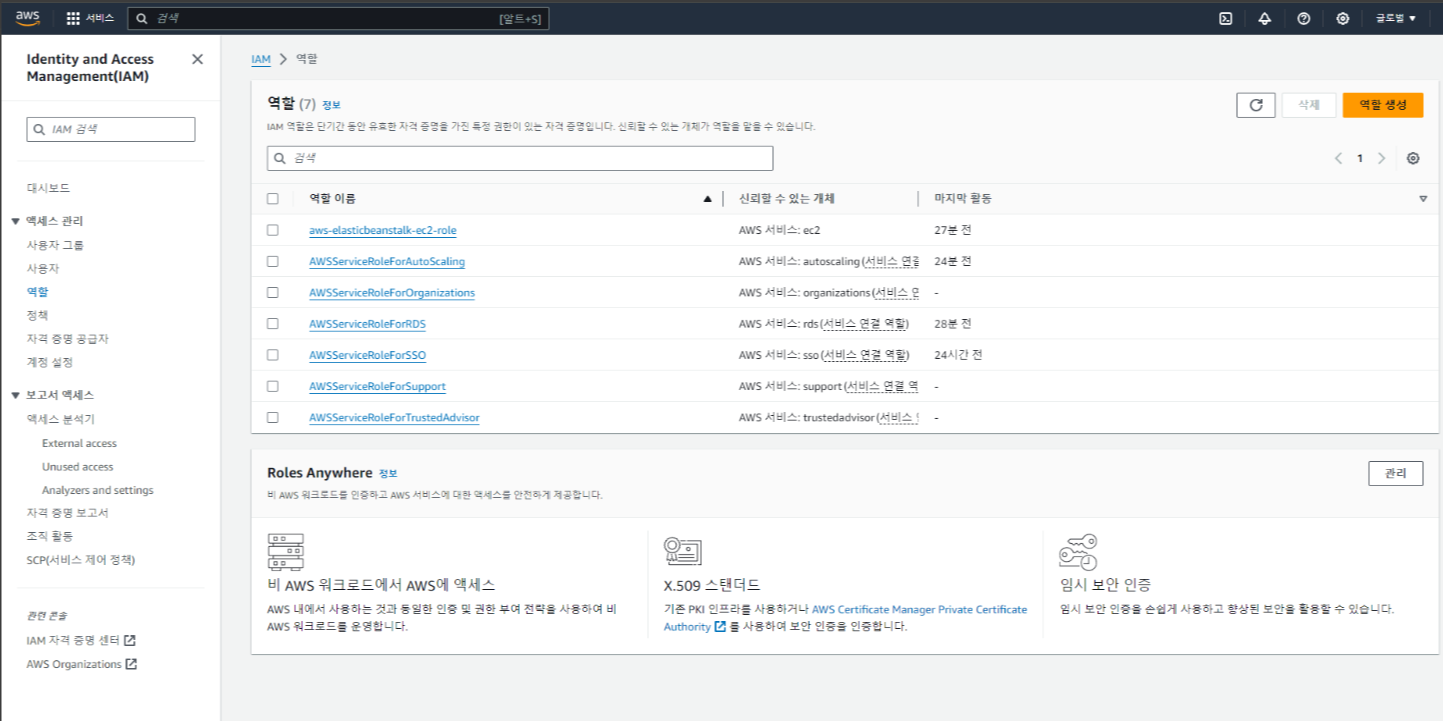Viewport: 1443px width, 721px height.
Task: Open 대시보드 in the sidebar
Action: click(x=48, y=188)
